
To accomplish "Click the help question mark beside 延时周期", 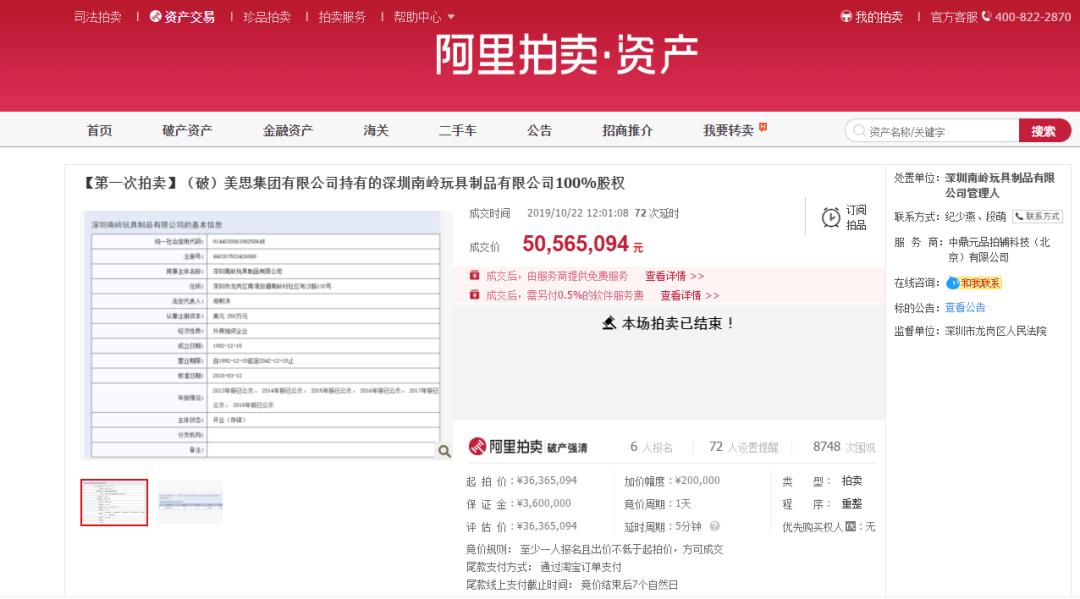I will (x=714, y=526).
